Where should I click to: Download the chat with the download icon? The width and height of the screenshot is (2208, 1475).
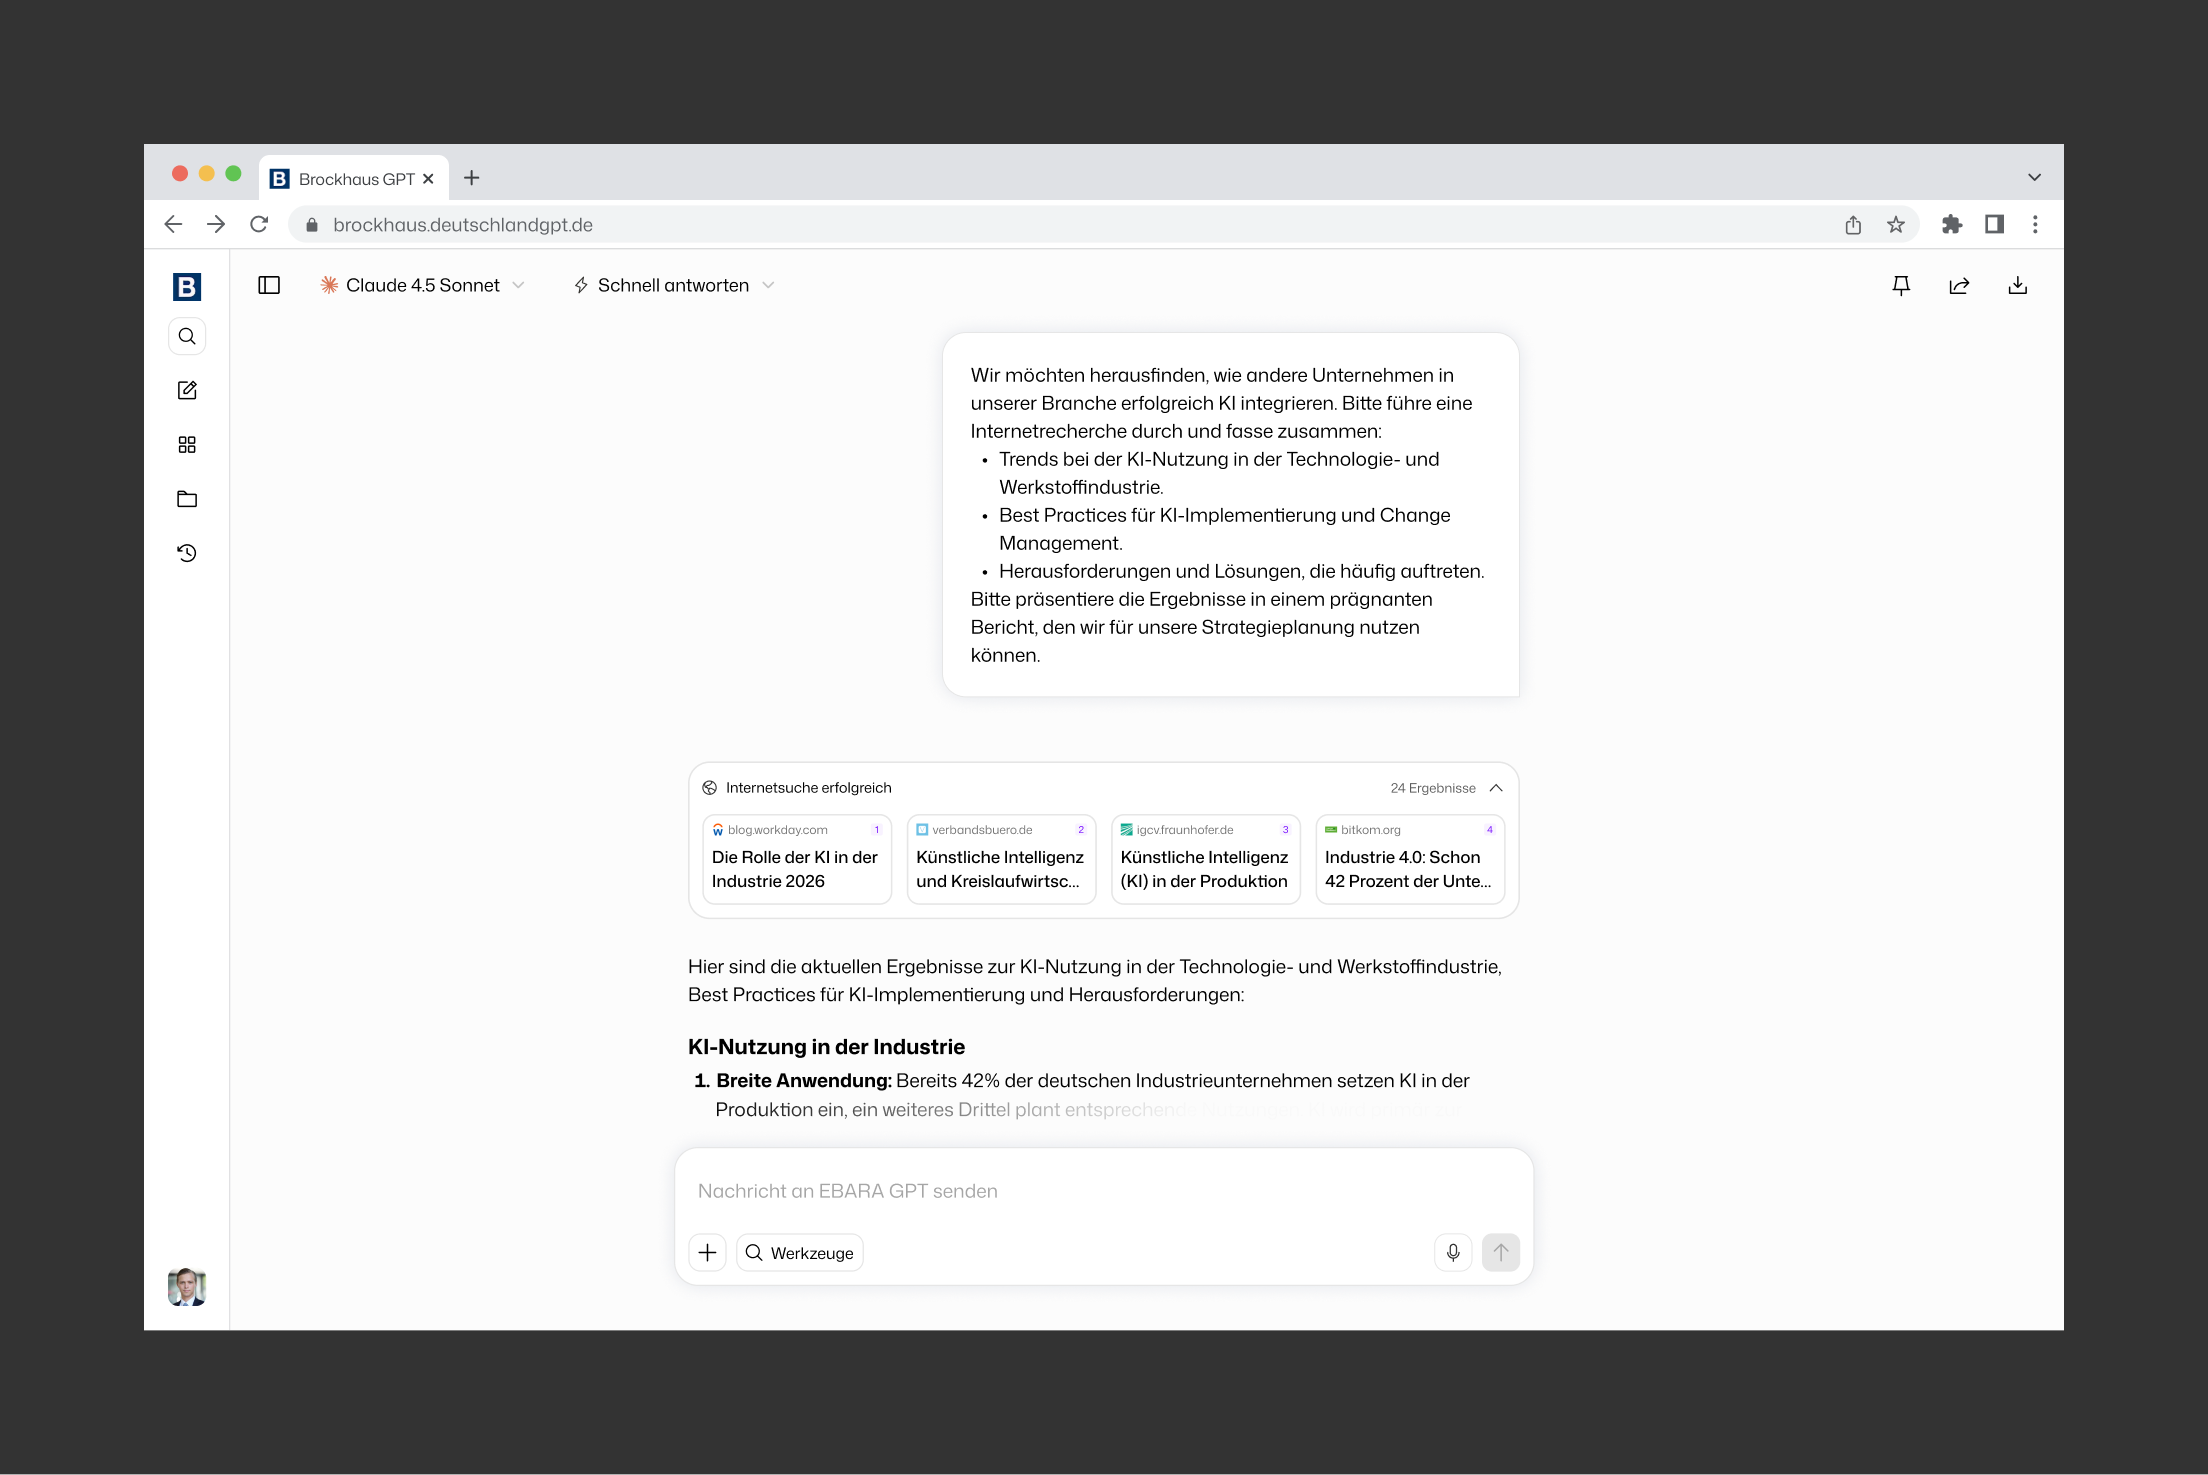2018,285
